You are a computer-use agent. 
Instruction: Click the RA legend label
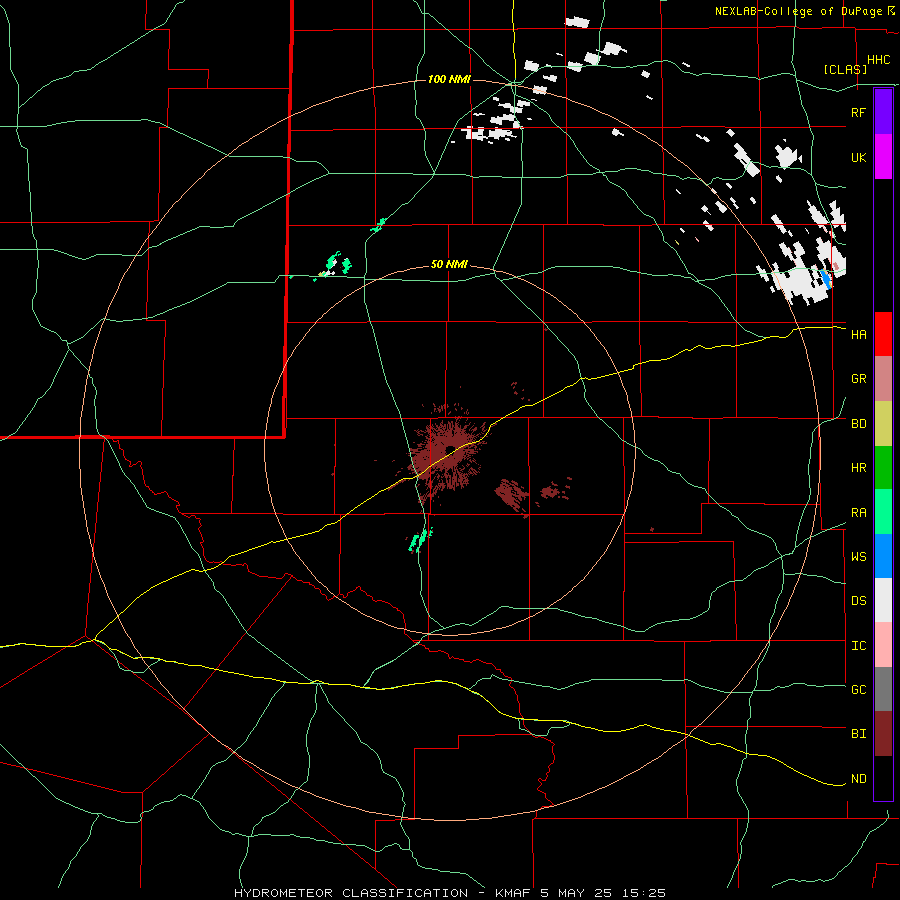[858, 513]
